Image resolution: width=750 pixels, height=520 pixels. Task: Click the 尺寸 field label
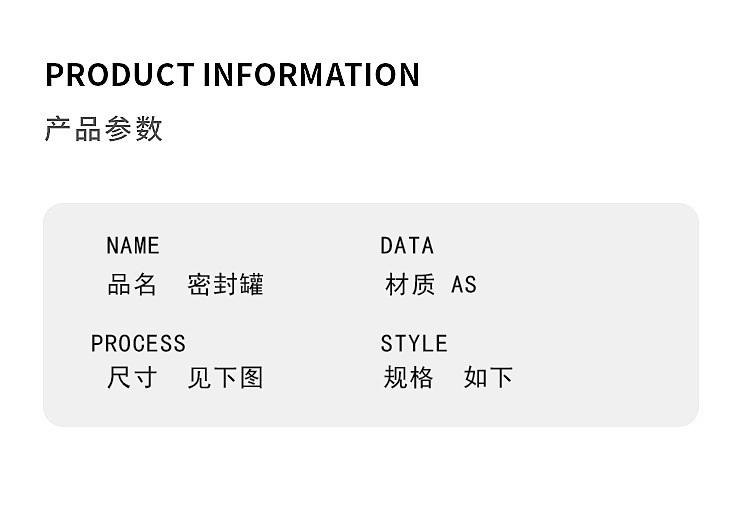pos(132,378)
